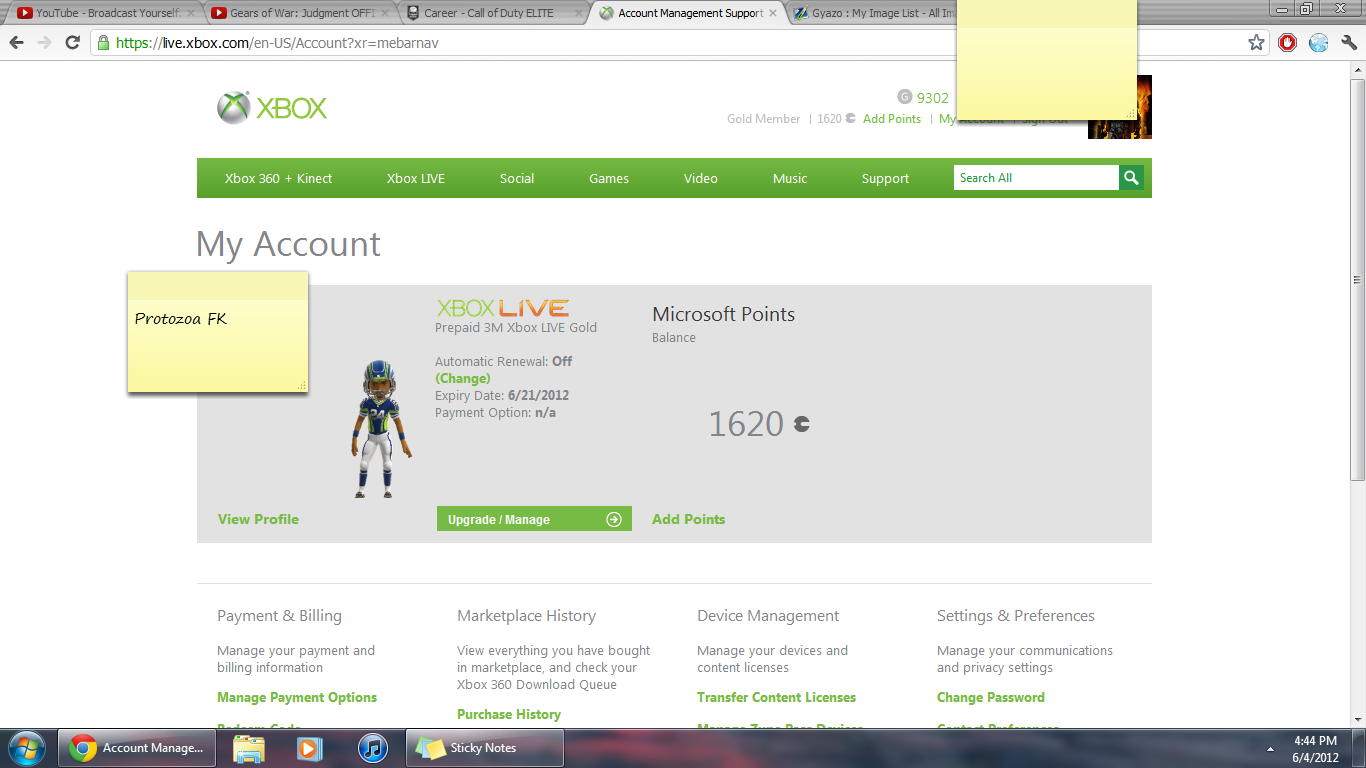Open the Video nav menu
Image resolution: width=1366 pixels, height=768 pixels.
point(701,178)
